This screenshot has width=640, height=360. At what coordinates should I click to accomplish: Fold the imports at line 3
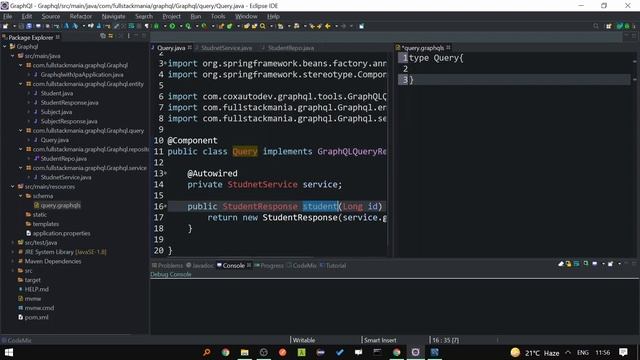coord(165,62)
